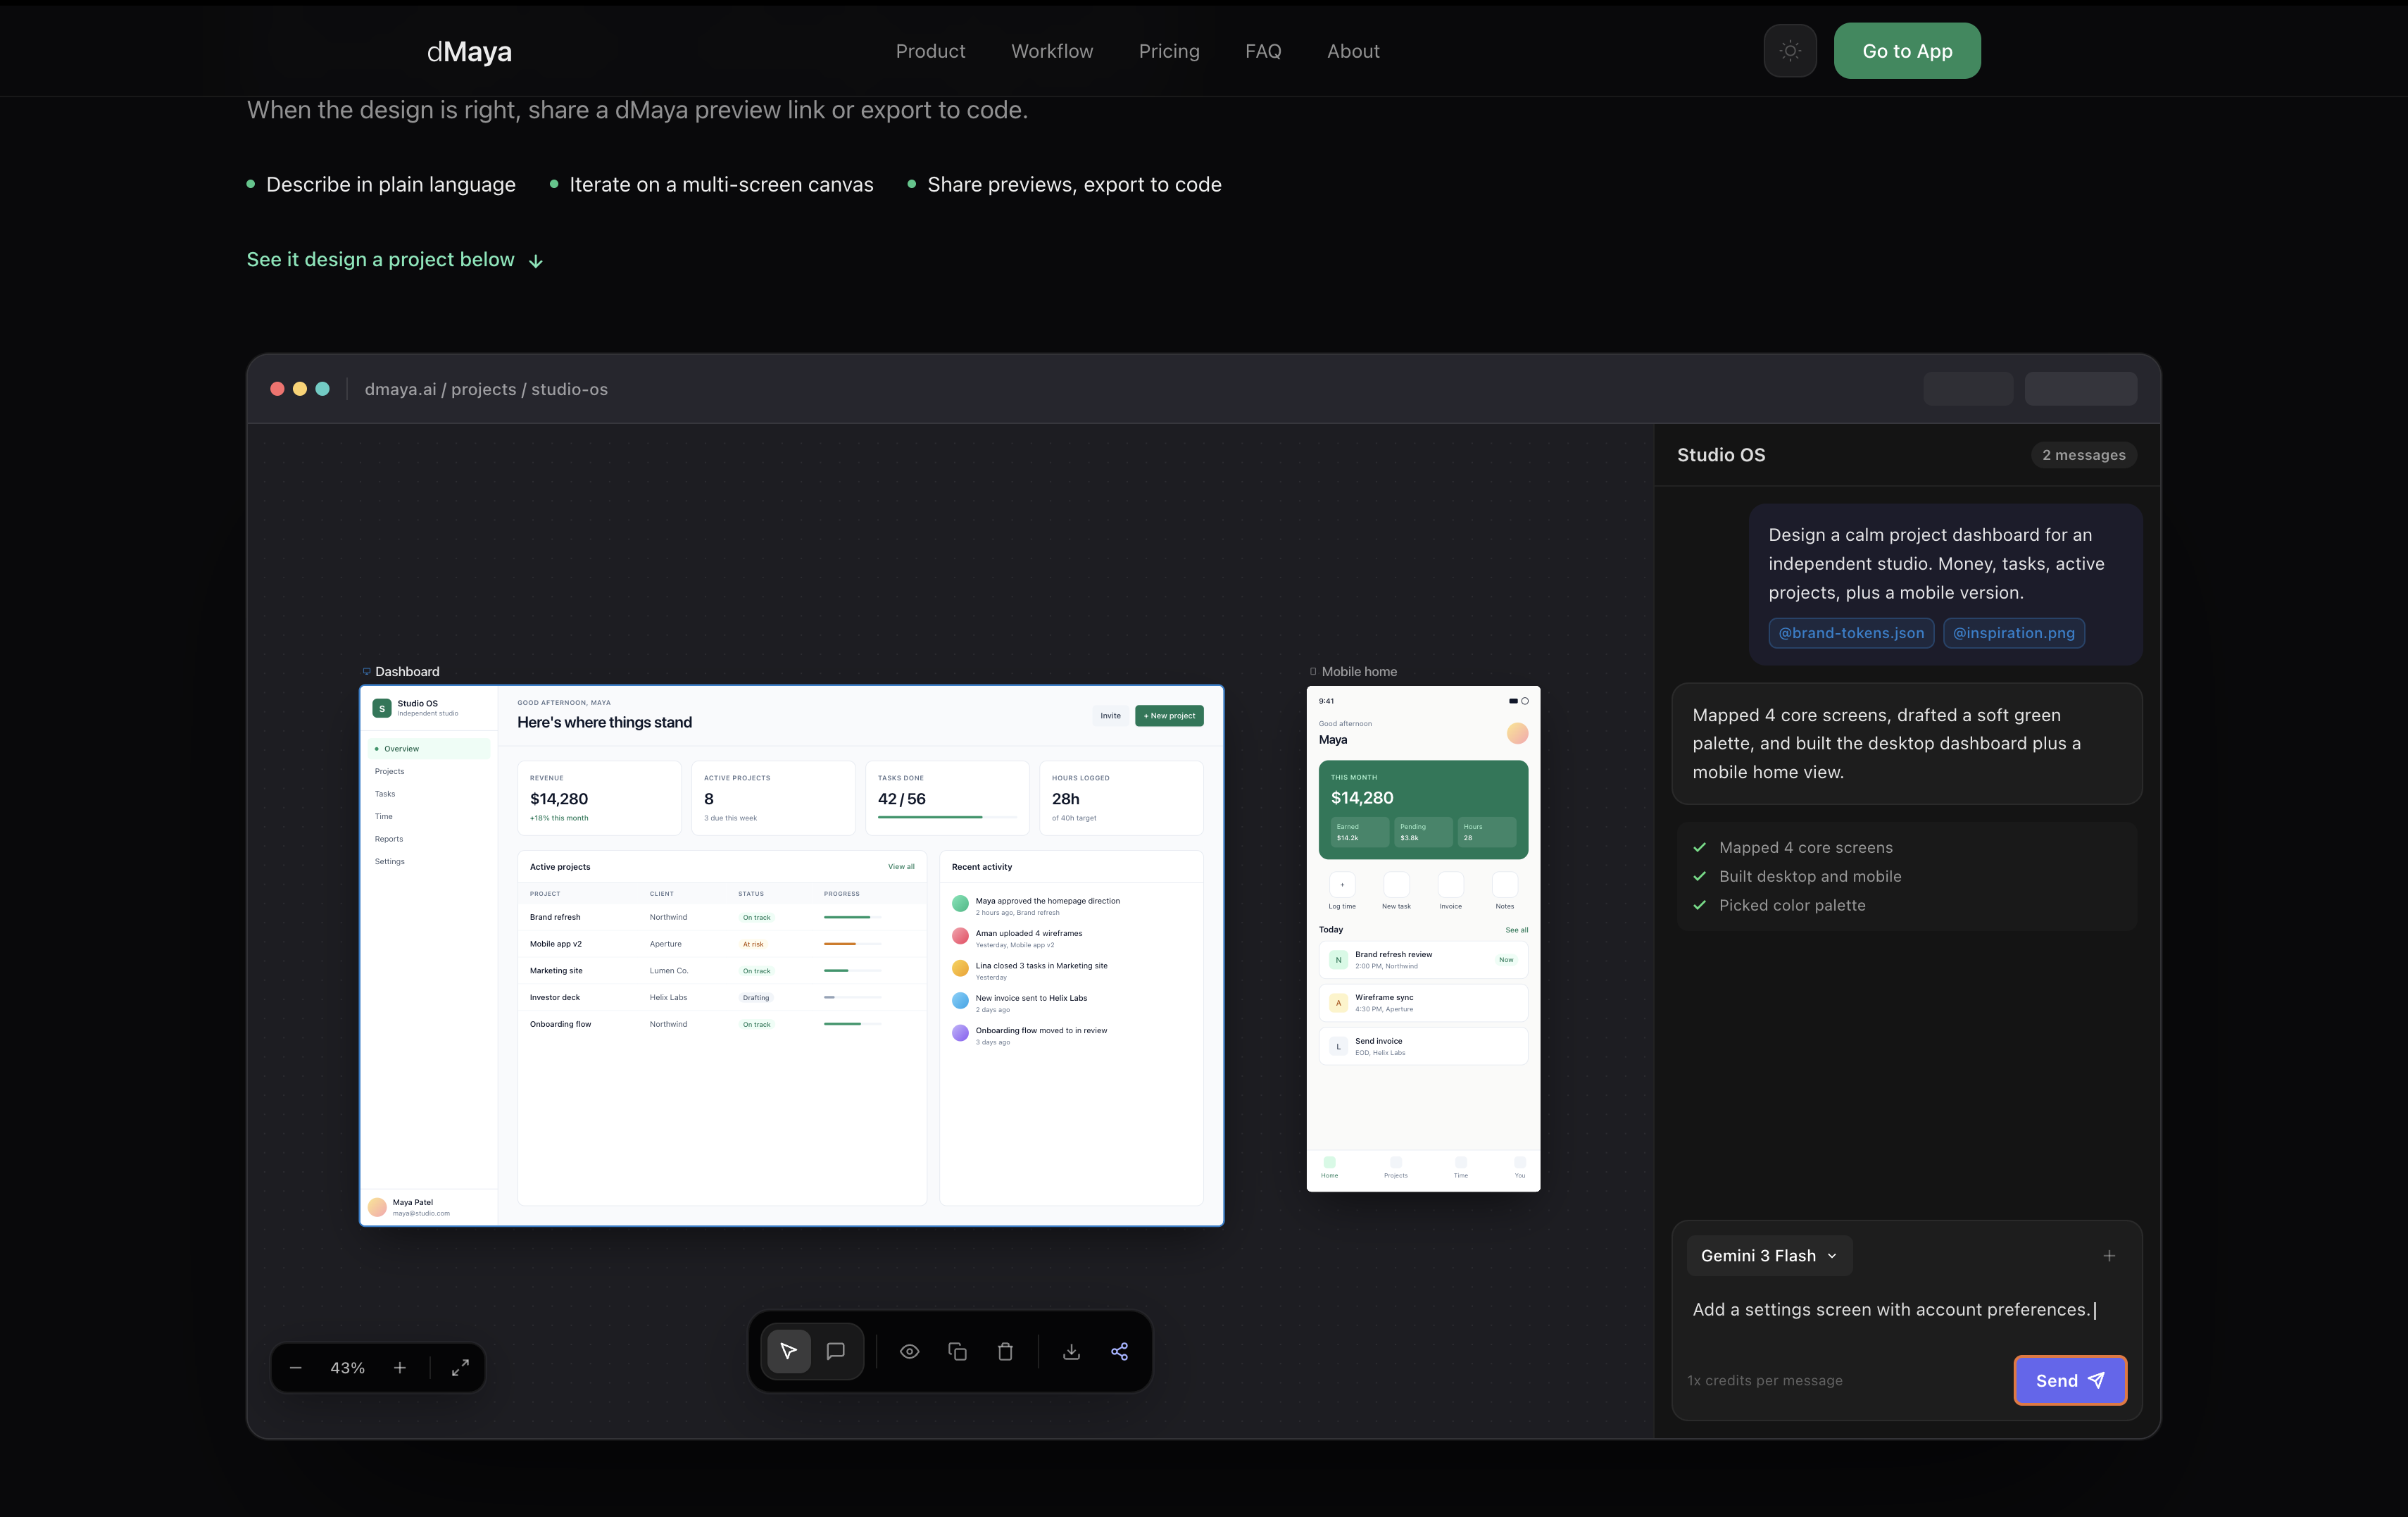
Task: Click the 2 messages badge
Action: [x=2084, y=455]
